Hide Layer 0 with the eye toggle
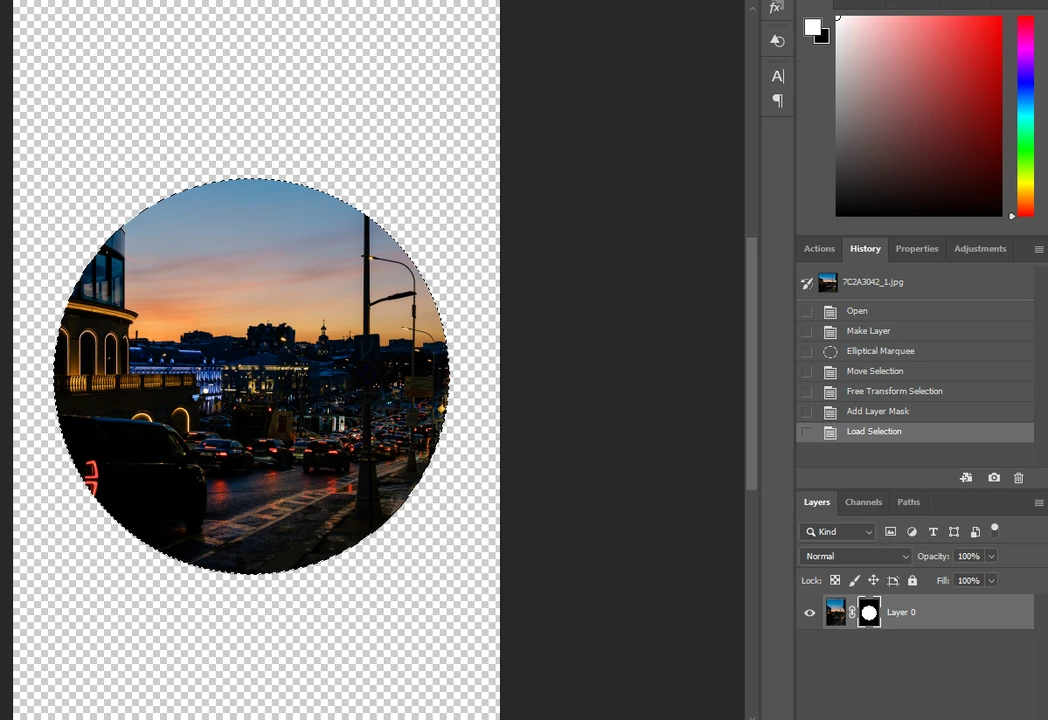This screenshot has height=720, width=1048. coord(809,612)
